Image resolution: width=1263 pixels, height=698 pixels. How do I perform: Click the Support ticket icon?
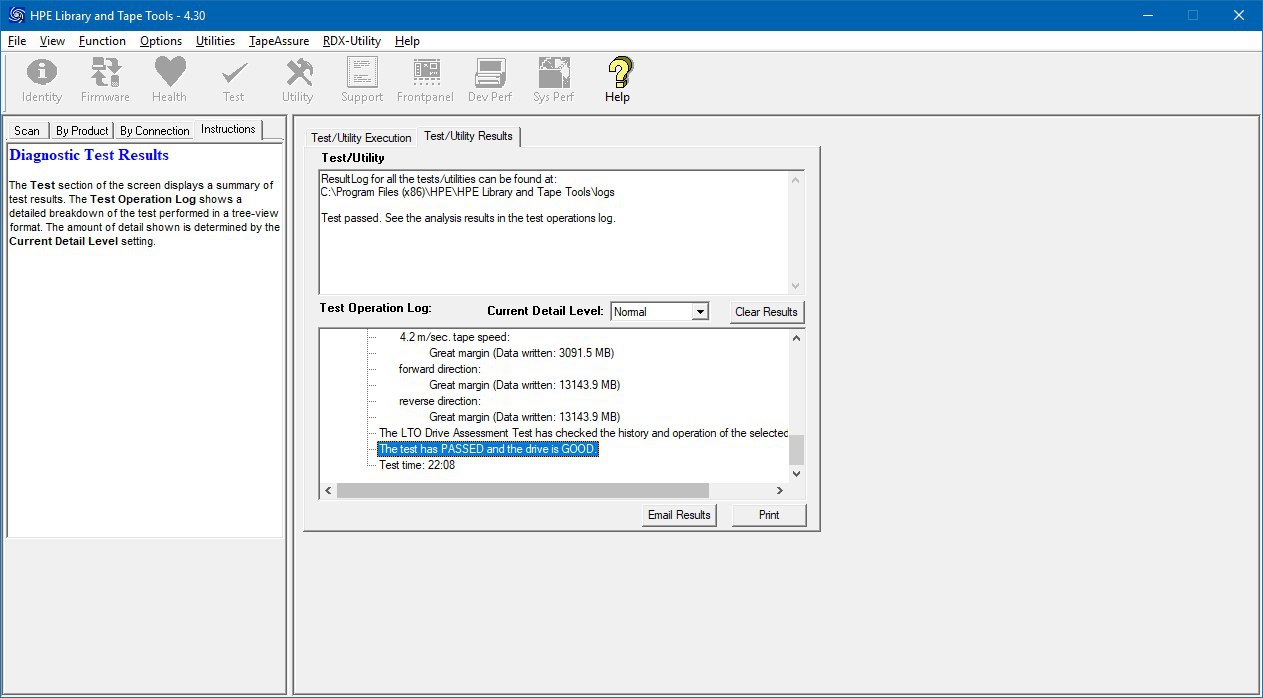coord(362,81)
